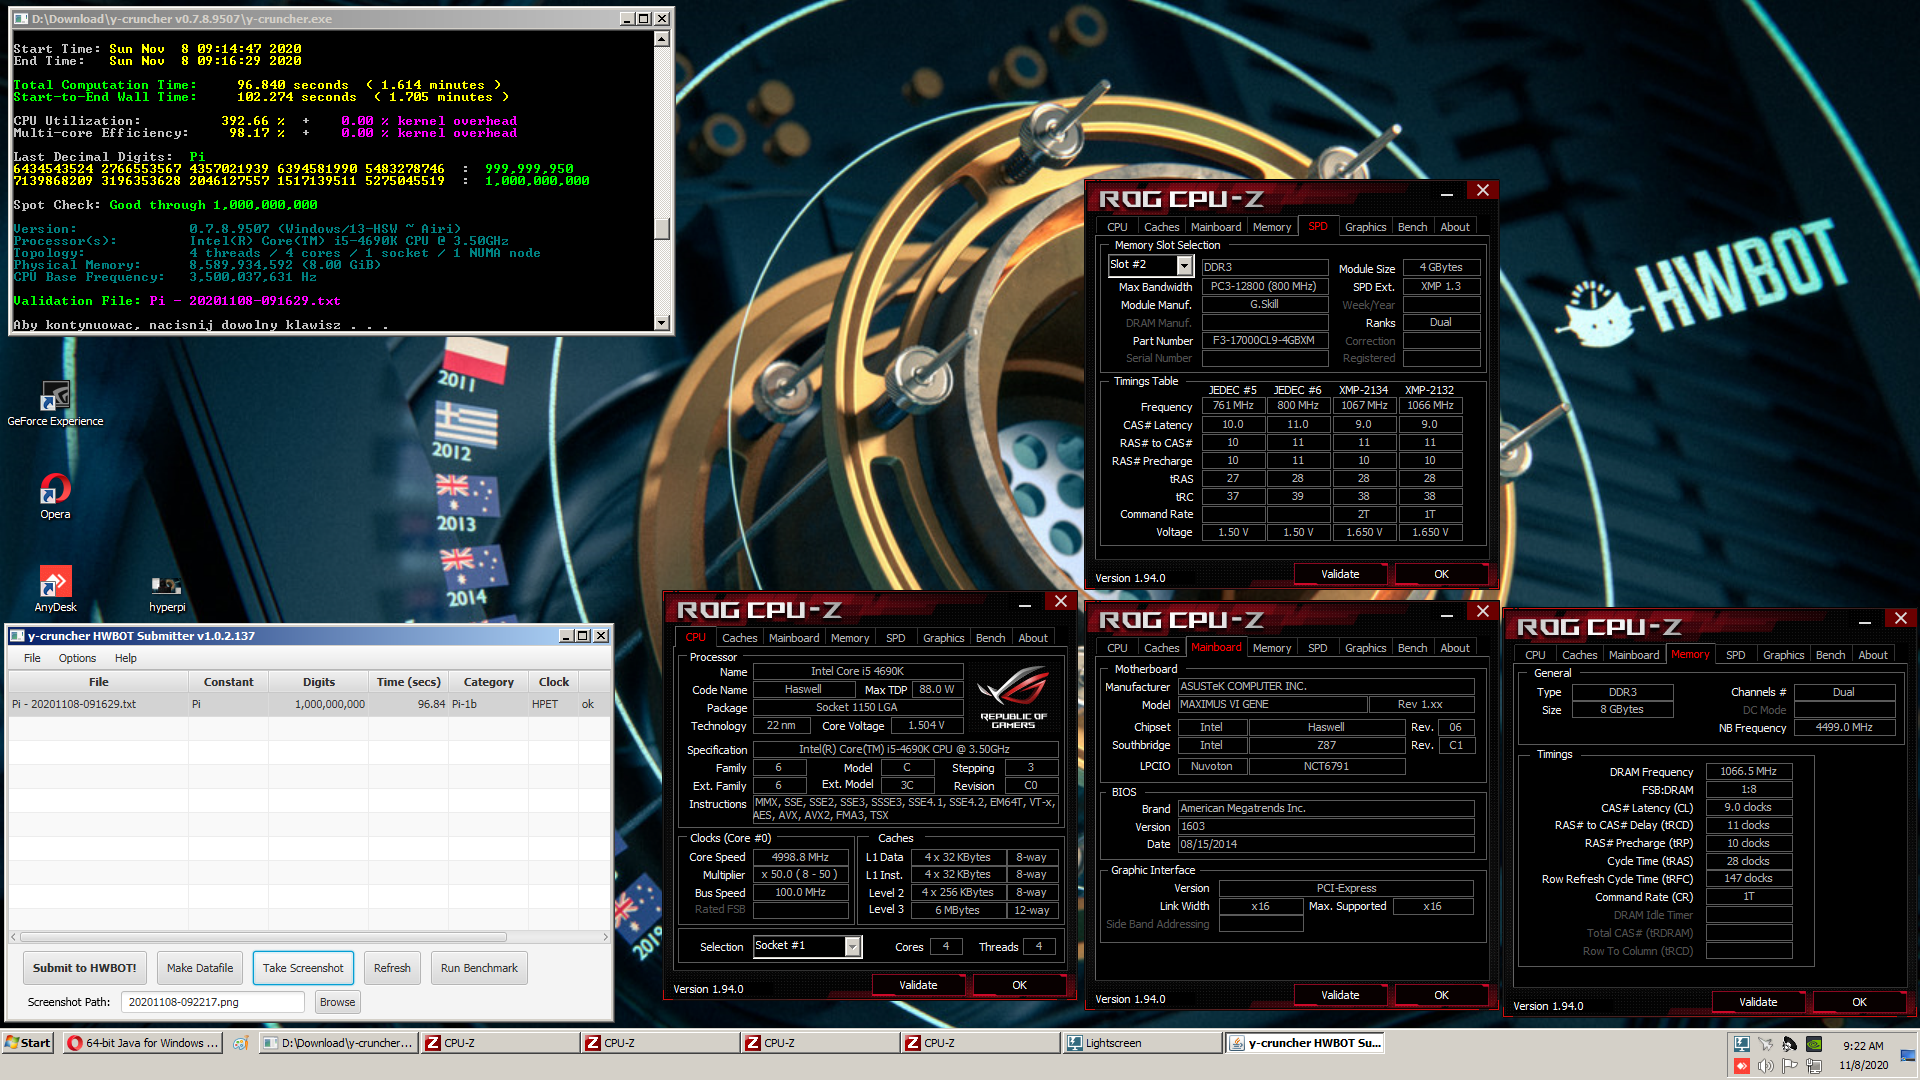
Task: Click OK in CPU-Z Memory window
Action: pyautogui.click(x=1859, y=1002)
